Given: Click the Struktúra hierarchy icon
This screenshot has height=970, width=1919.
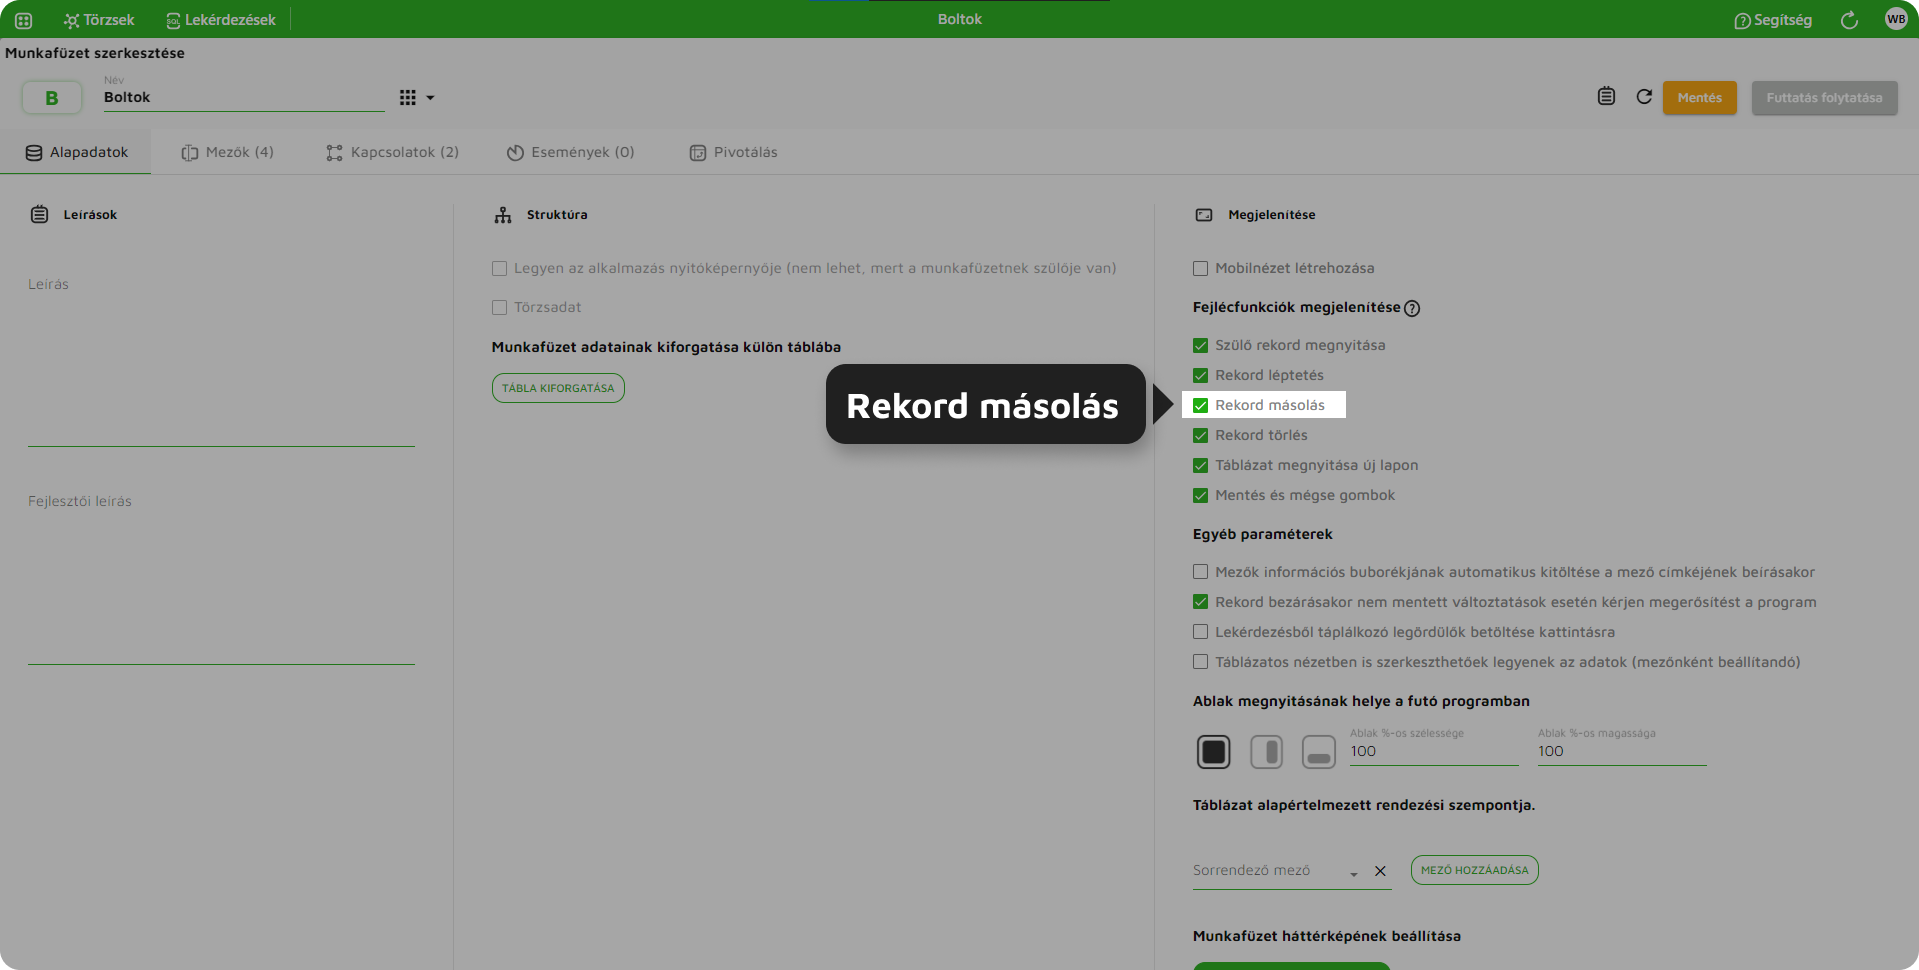Looking at the screenshot, I should coord(503,215).
